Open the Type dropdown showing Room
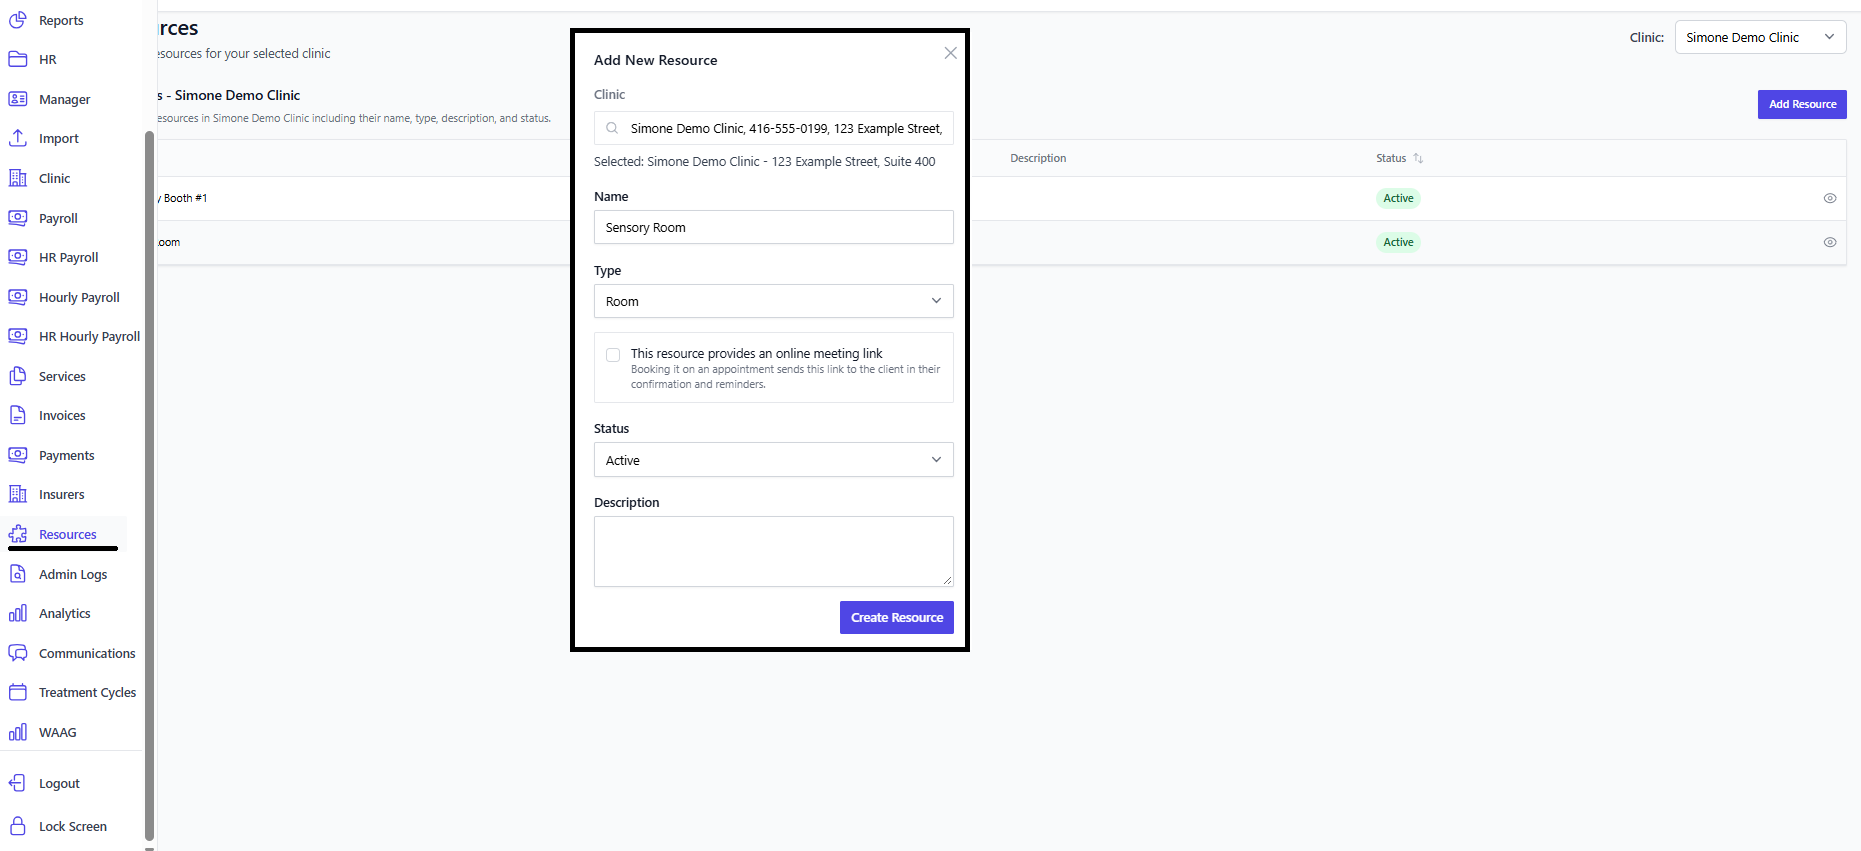This screenshot has height=851, width=1861. [x=774, y=301]
